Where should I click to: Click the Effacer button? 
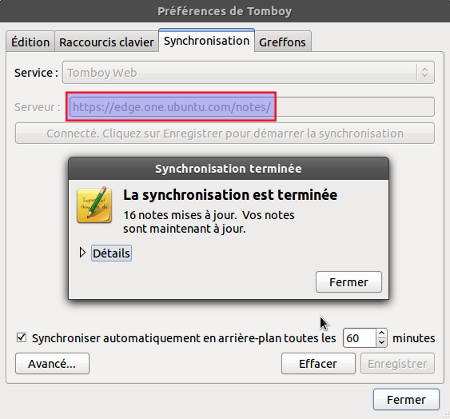(318, 364)
